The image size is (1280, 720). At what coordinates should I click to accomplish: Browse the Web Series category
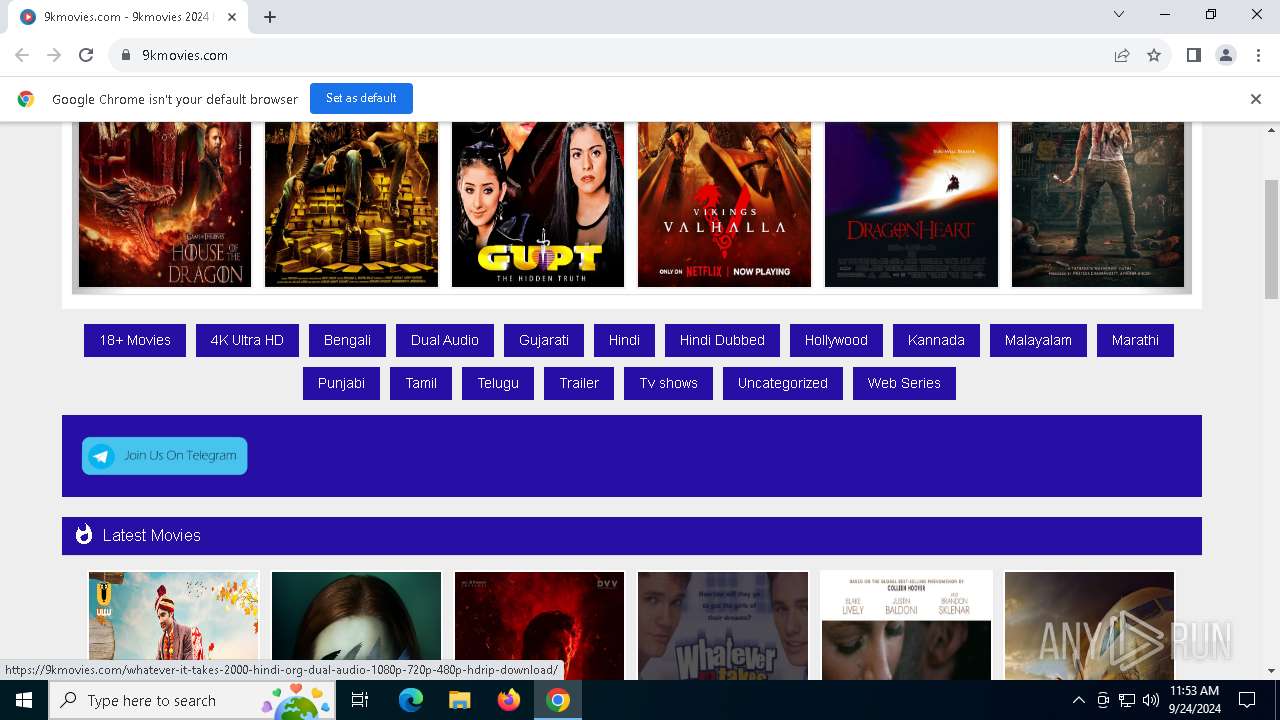[x=904, y=383]
